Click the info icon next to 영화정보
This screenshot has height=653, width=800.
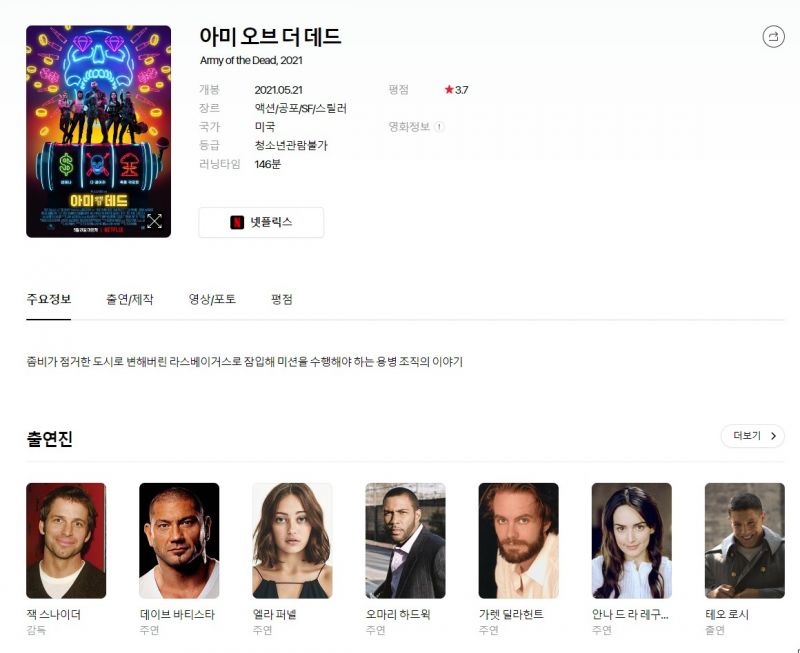point(439,127)
